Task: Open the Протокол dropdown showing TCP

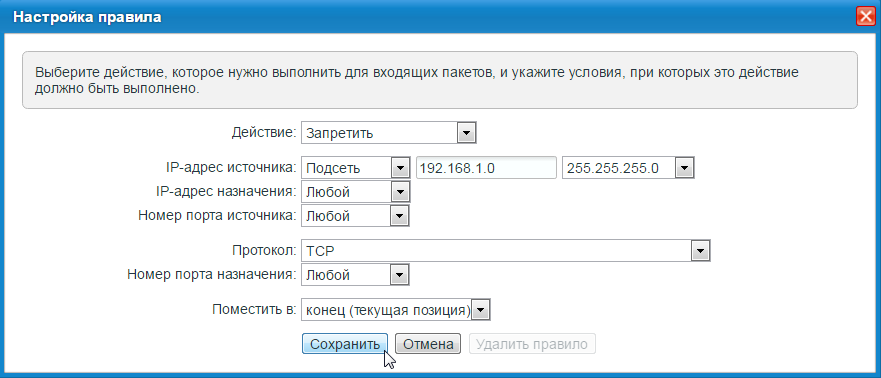Action: click(x=506, y=251)
